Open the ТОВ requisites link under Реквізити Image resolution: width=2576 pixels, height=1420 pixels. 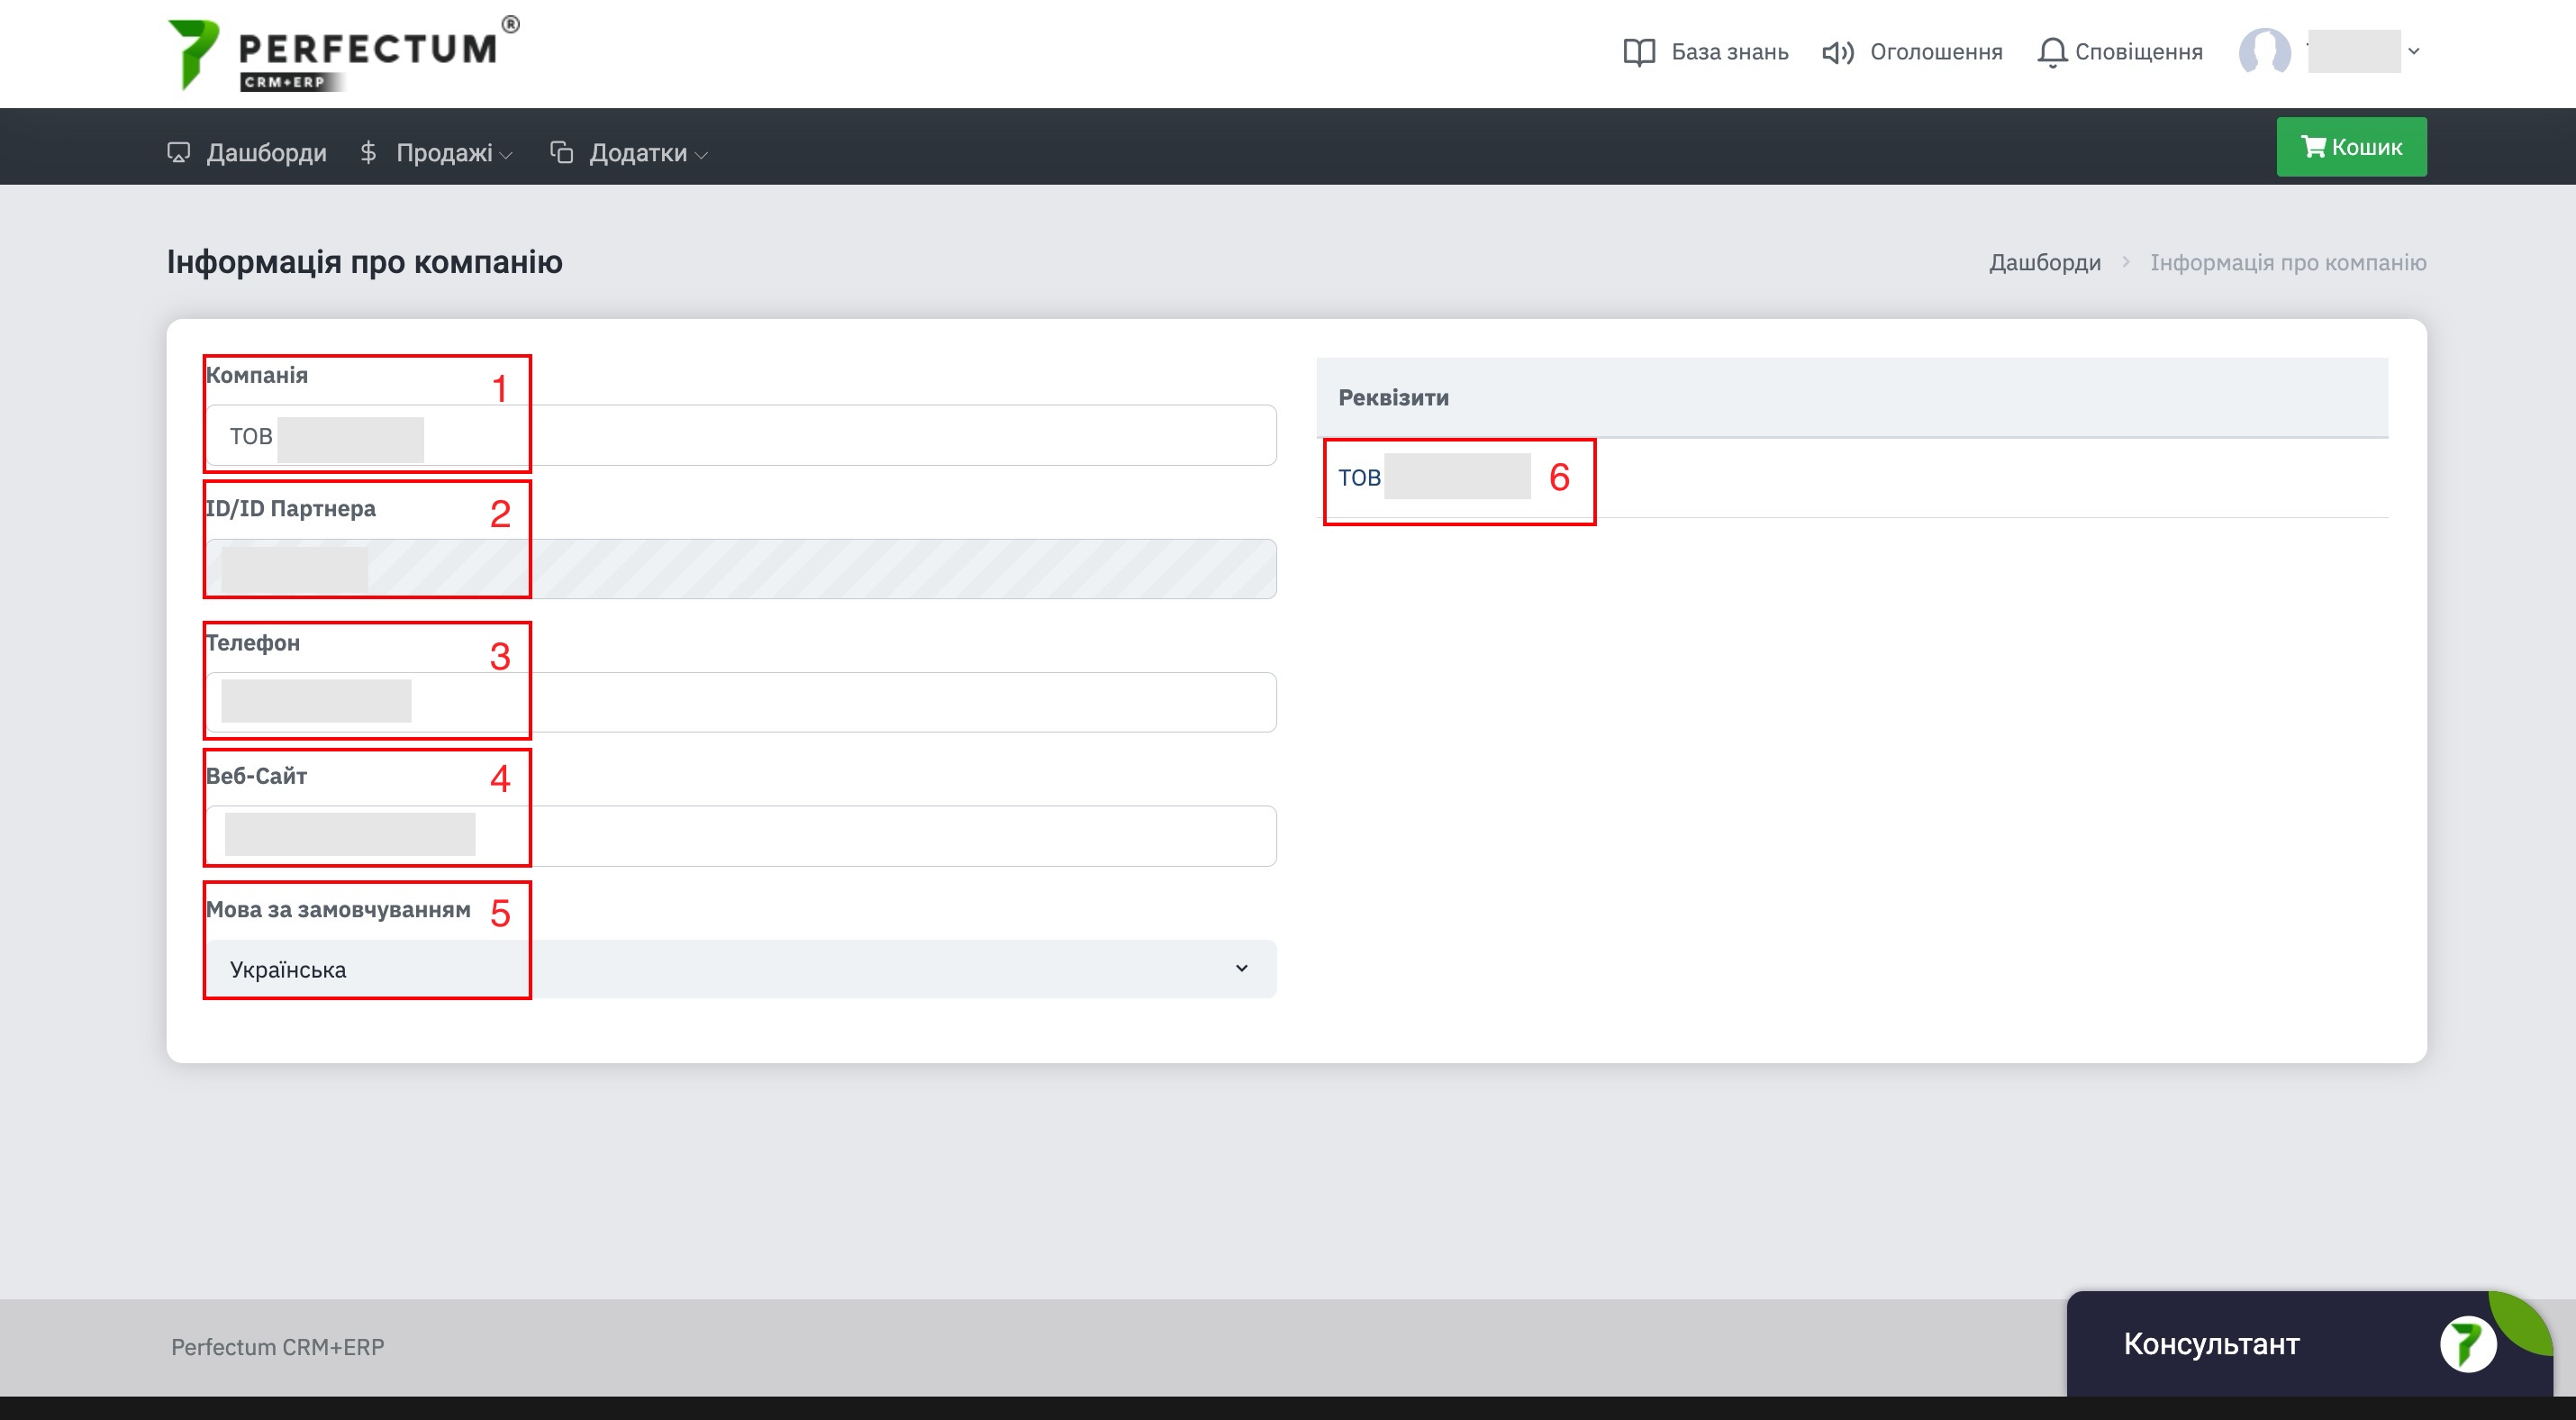click(x=1434, y=477)
